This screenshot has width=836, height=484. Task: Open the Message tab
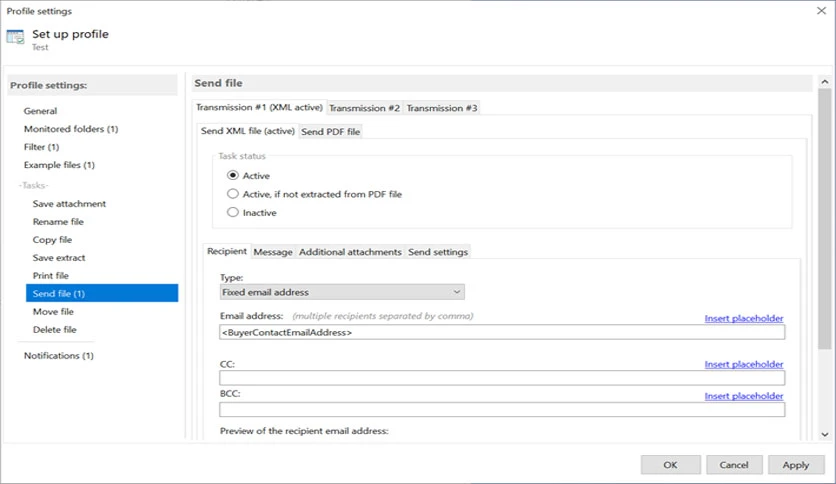[273, 252]
